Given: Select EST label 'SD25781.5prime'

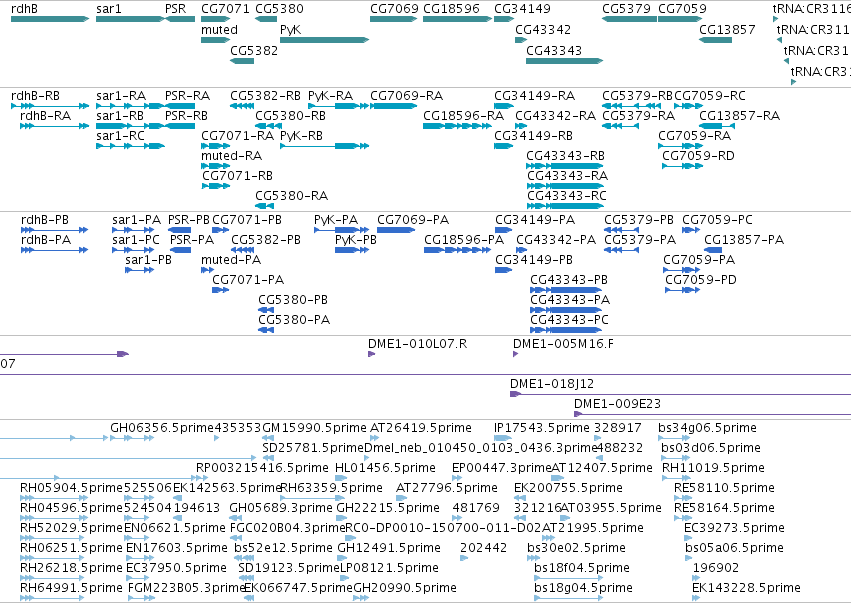Looking at the screenshot, I should coord(313,448).
